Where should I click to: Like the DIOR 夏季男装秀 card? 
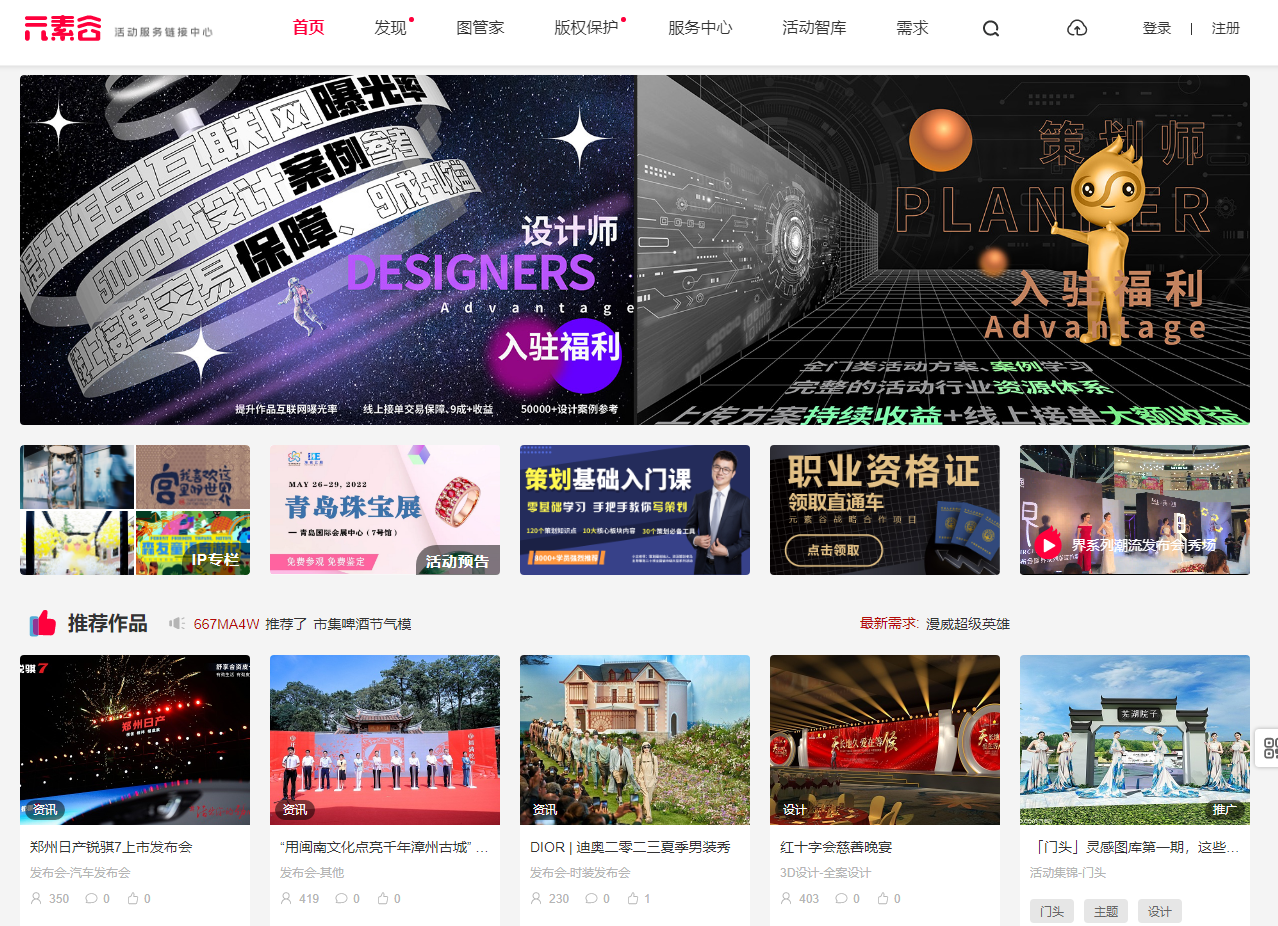633,898
